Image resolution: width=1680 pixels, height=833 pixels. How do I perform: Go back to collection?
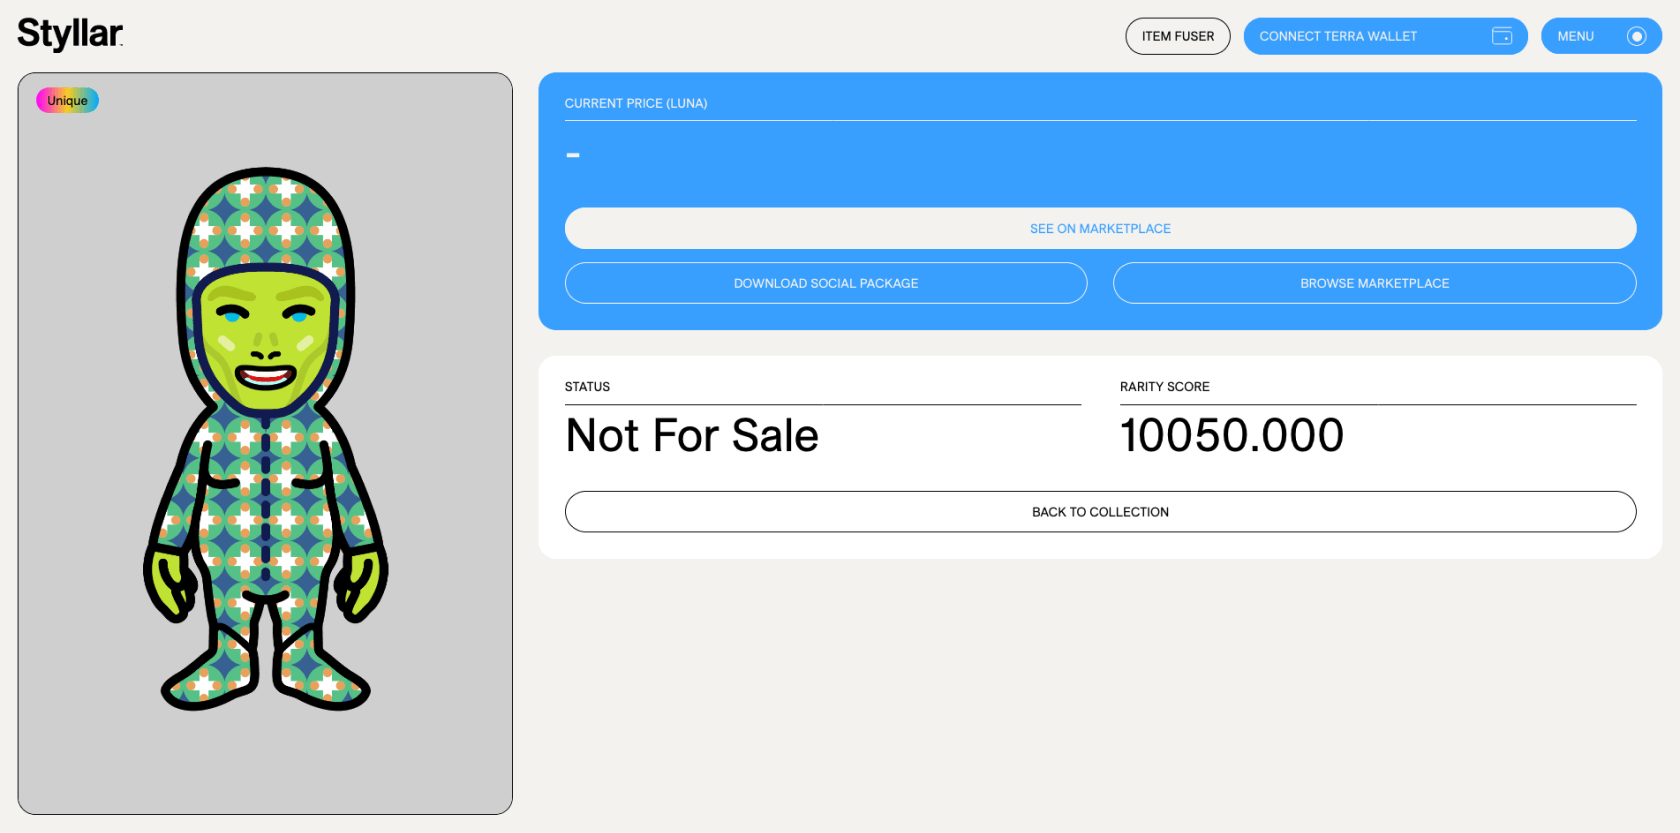coord(1100,512)
